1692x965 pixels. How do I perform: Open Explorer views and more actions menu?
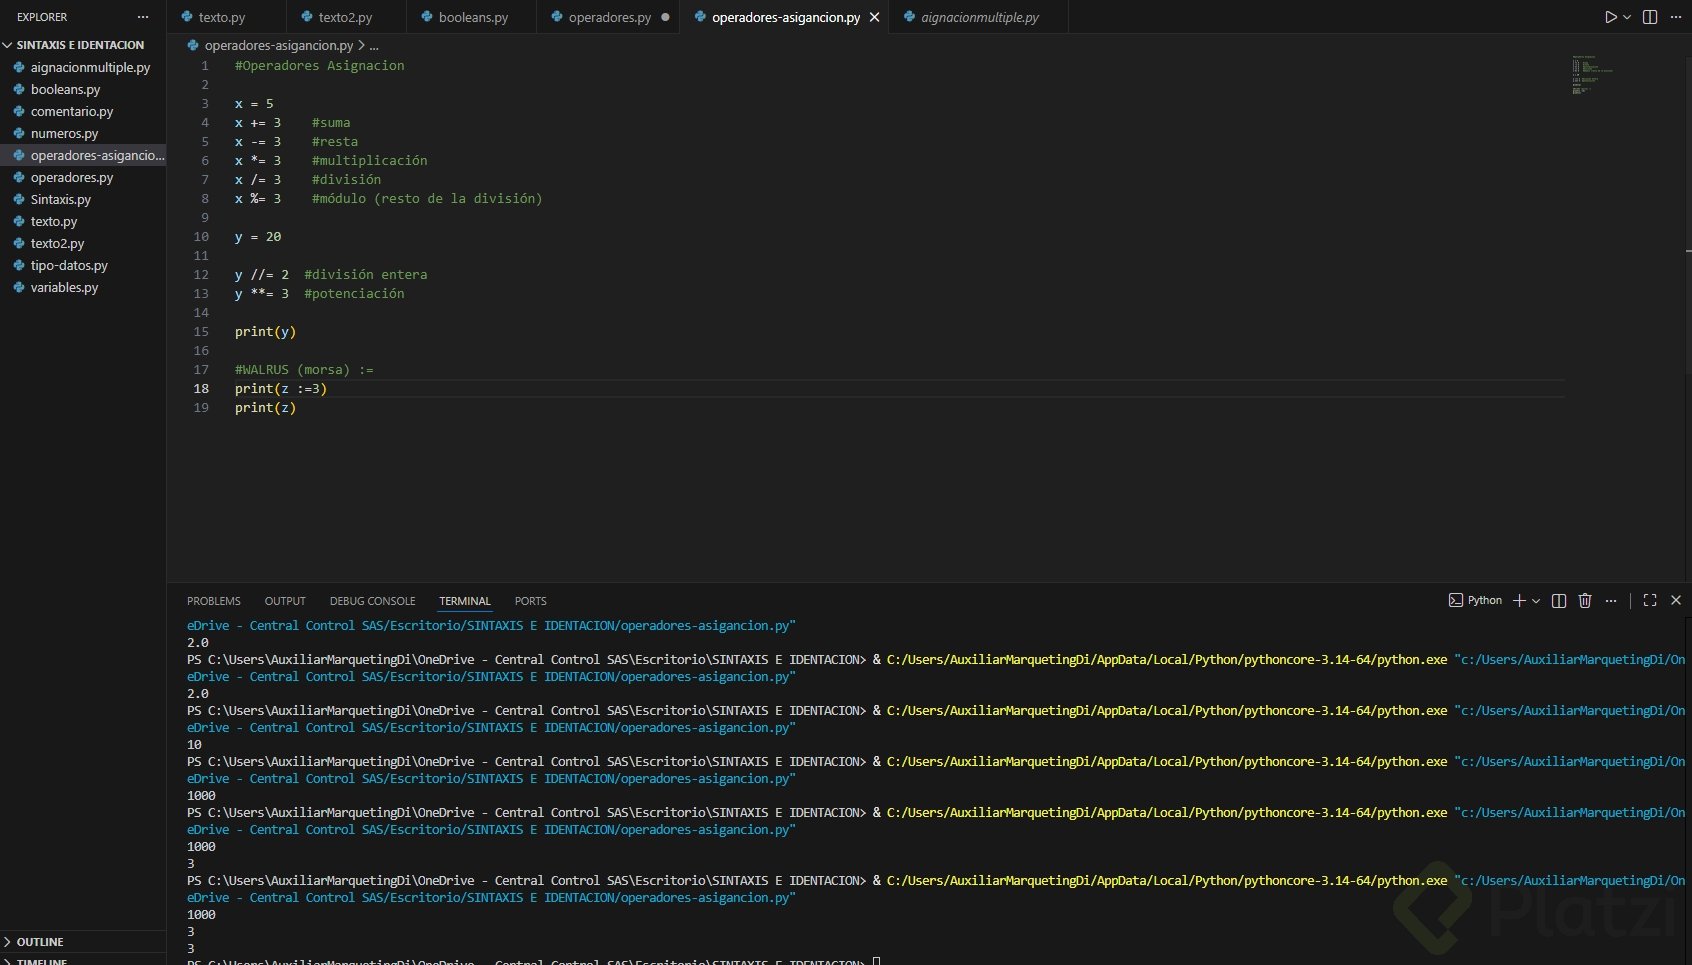(x=143, y=17)
